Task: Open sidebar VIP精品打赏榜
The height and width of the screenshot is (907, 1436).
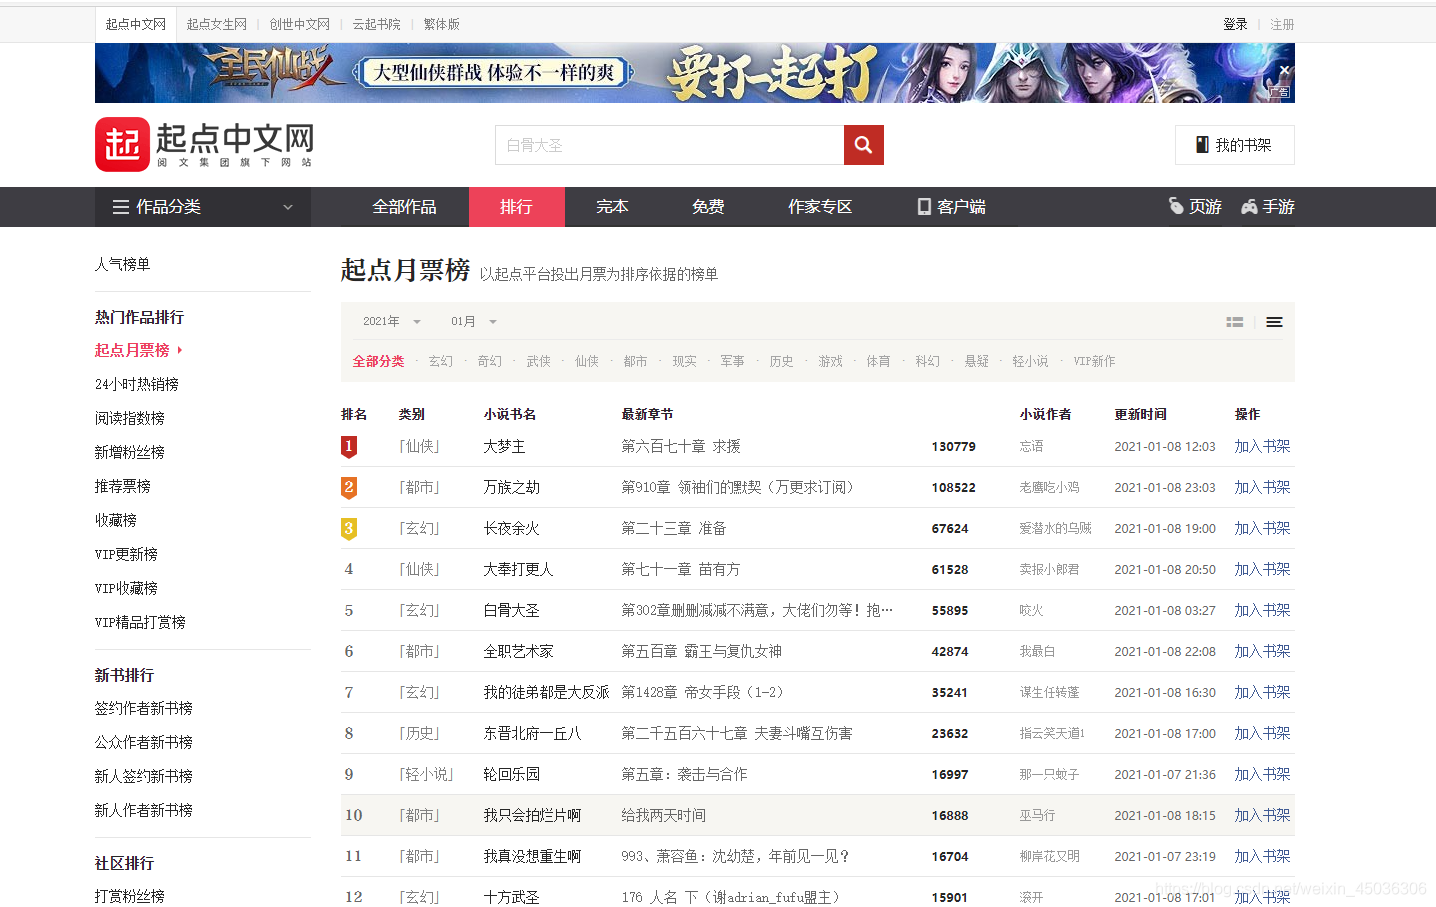Action: [x=140, y=622]
